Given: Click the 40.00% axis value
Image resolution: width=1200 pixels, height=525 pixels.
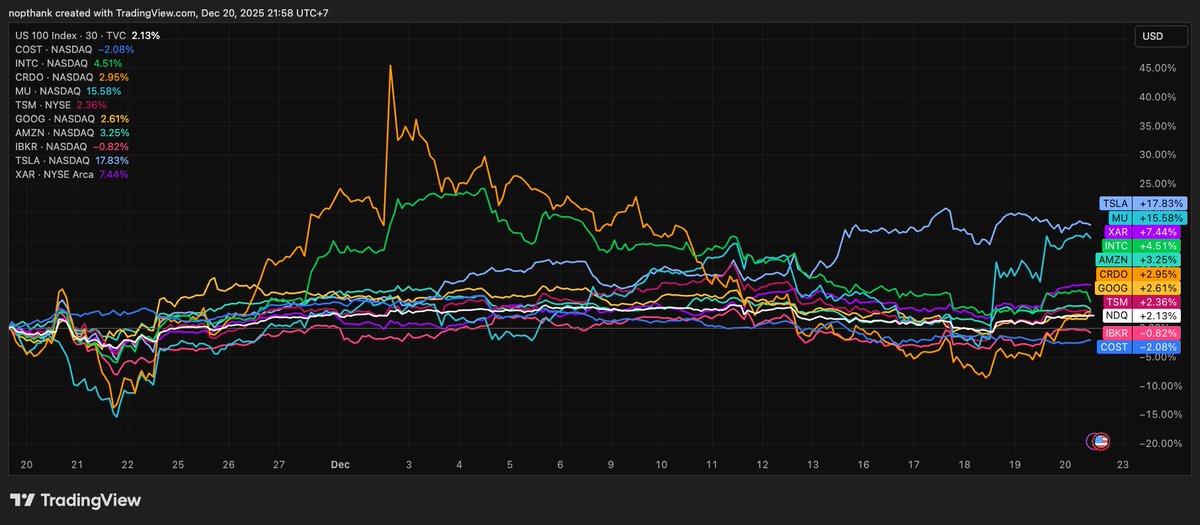Looking at the screenshot, I should coord(1158,97).
